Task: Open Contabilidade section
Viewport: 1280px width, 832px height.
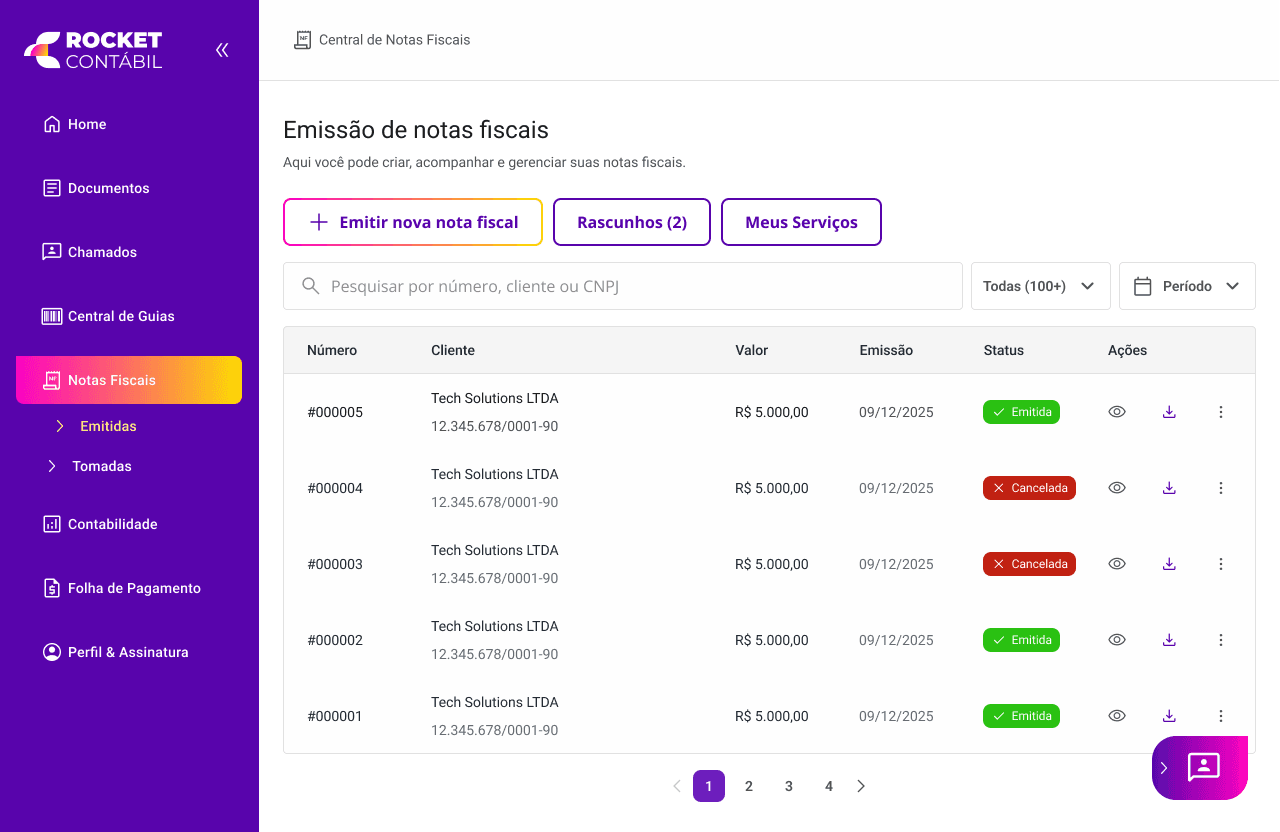Action: click(100, 524)
